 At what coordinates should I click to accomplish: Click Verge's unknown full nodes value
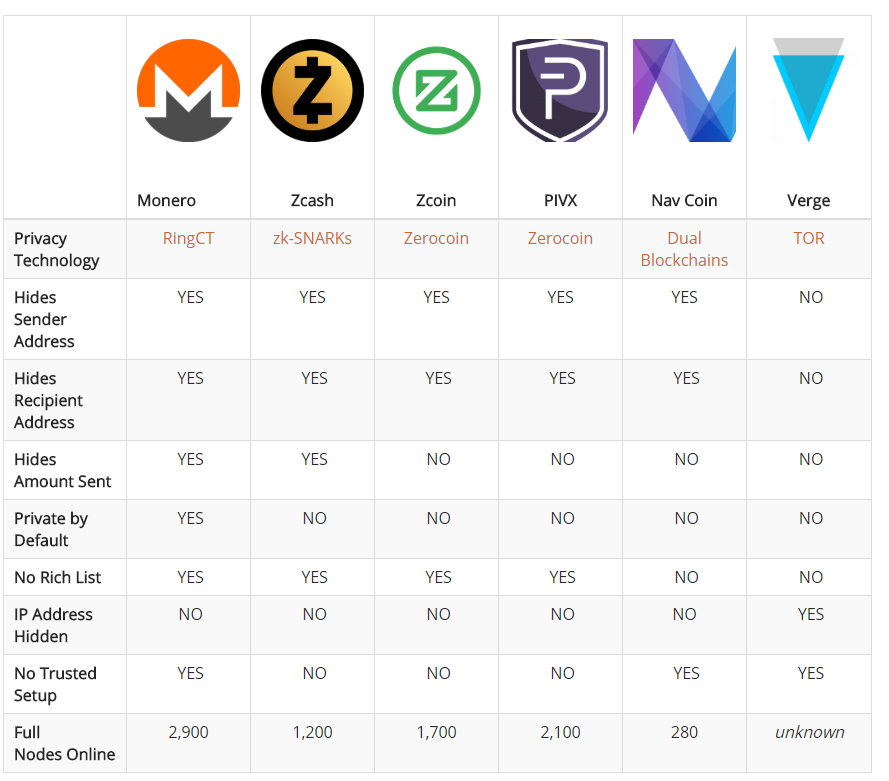810,732
